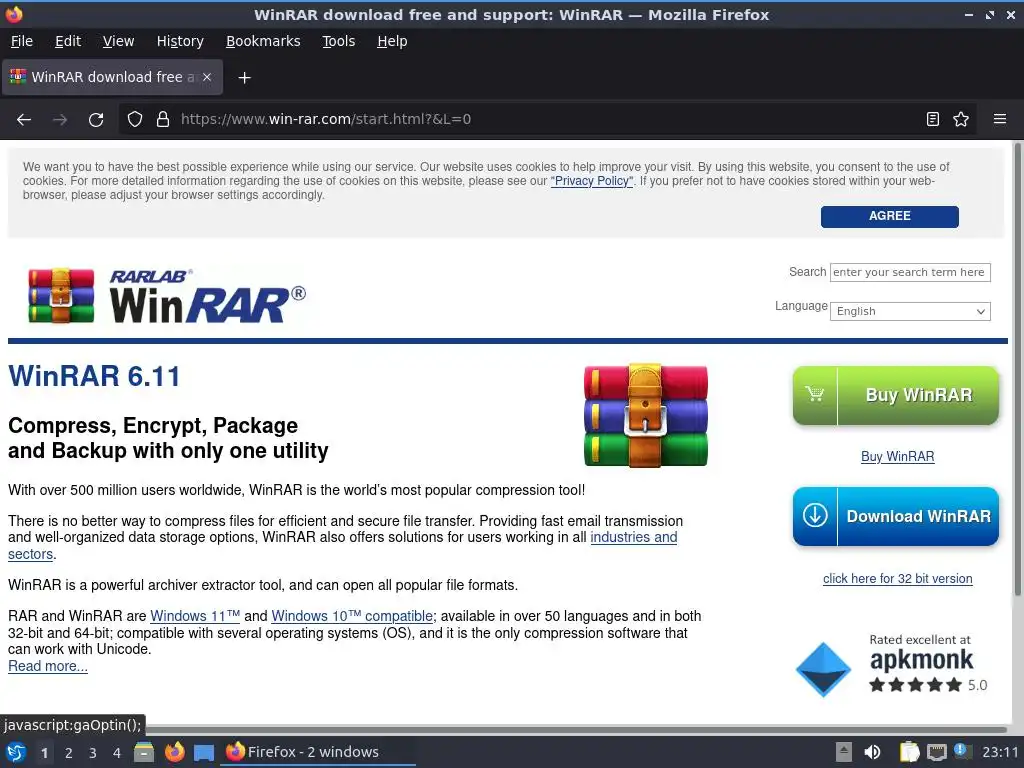
Task: Open the volume control in tray
Action: [872, 752]
